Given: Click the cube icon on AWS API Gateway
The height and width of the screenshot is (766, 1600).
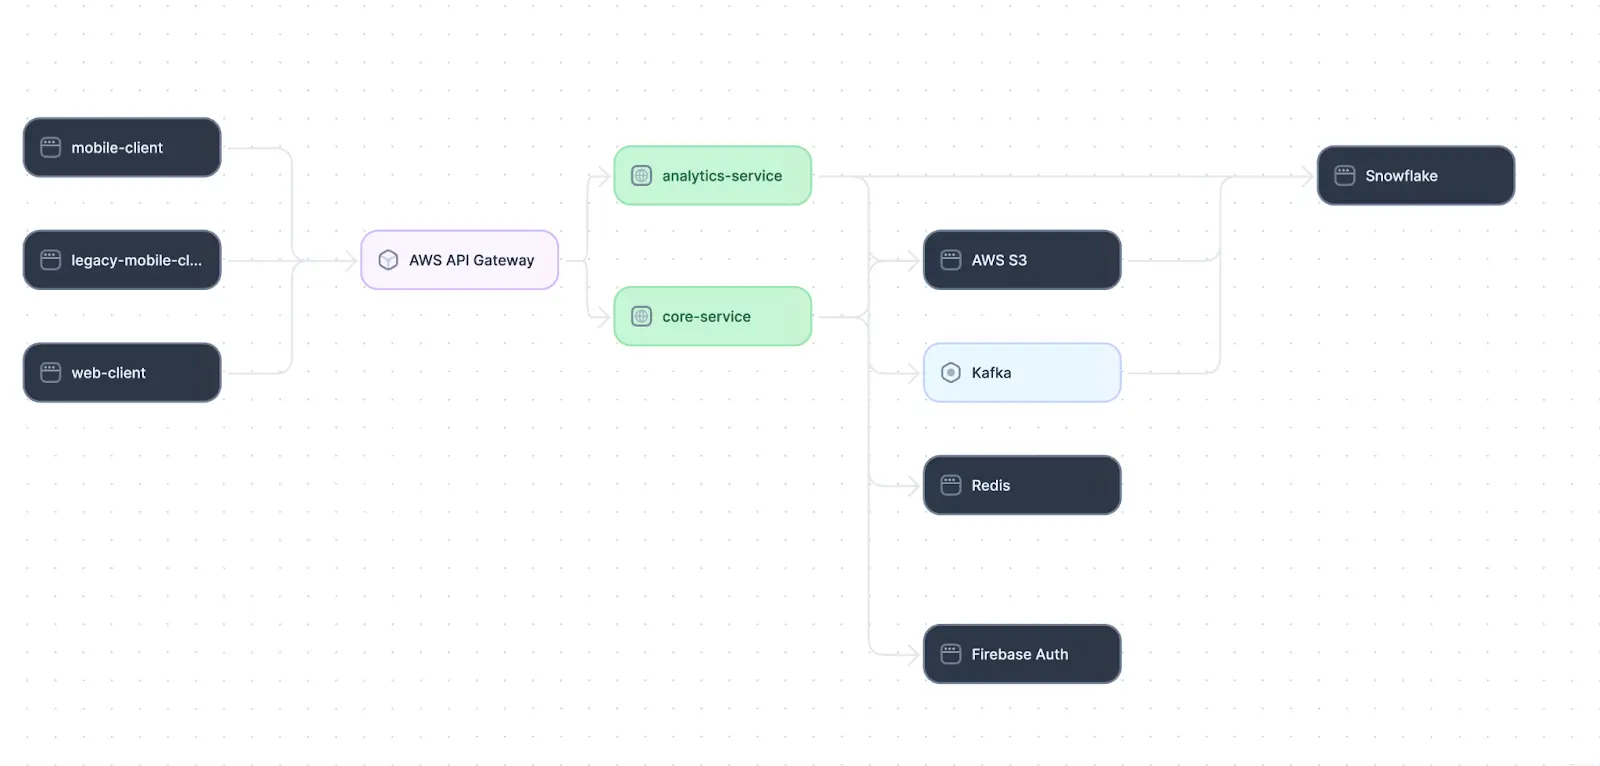Looking at the screenshot, I should tap(388, 261).
